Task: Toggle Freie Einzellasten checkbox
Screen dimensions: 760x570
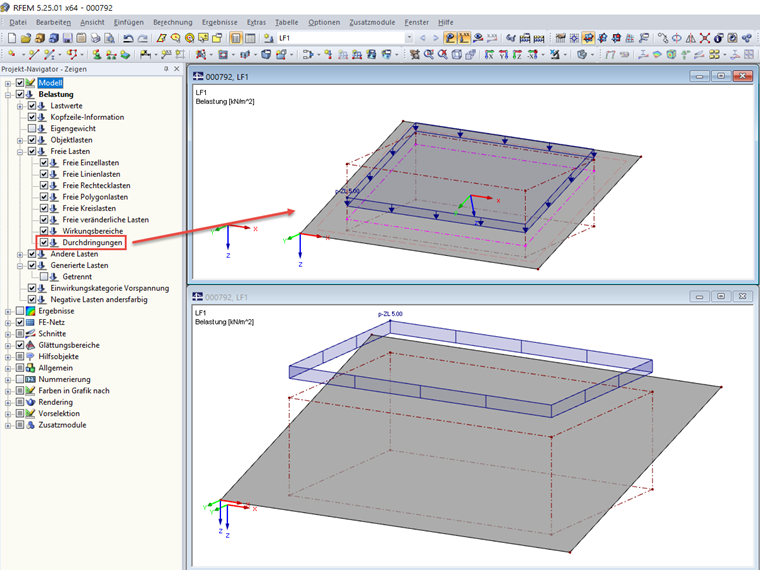Action: click(44, 162)
